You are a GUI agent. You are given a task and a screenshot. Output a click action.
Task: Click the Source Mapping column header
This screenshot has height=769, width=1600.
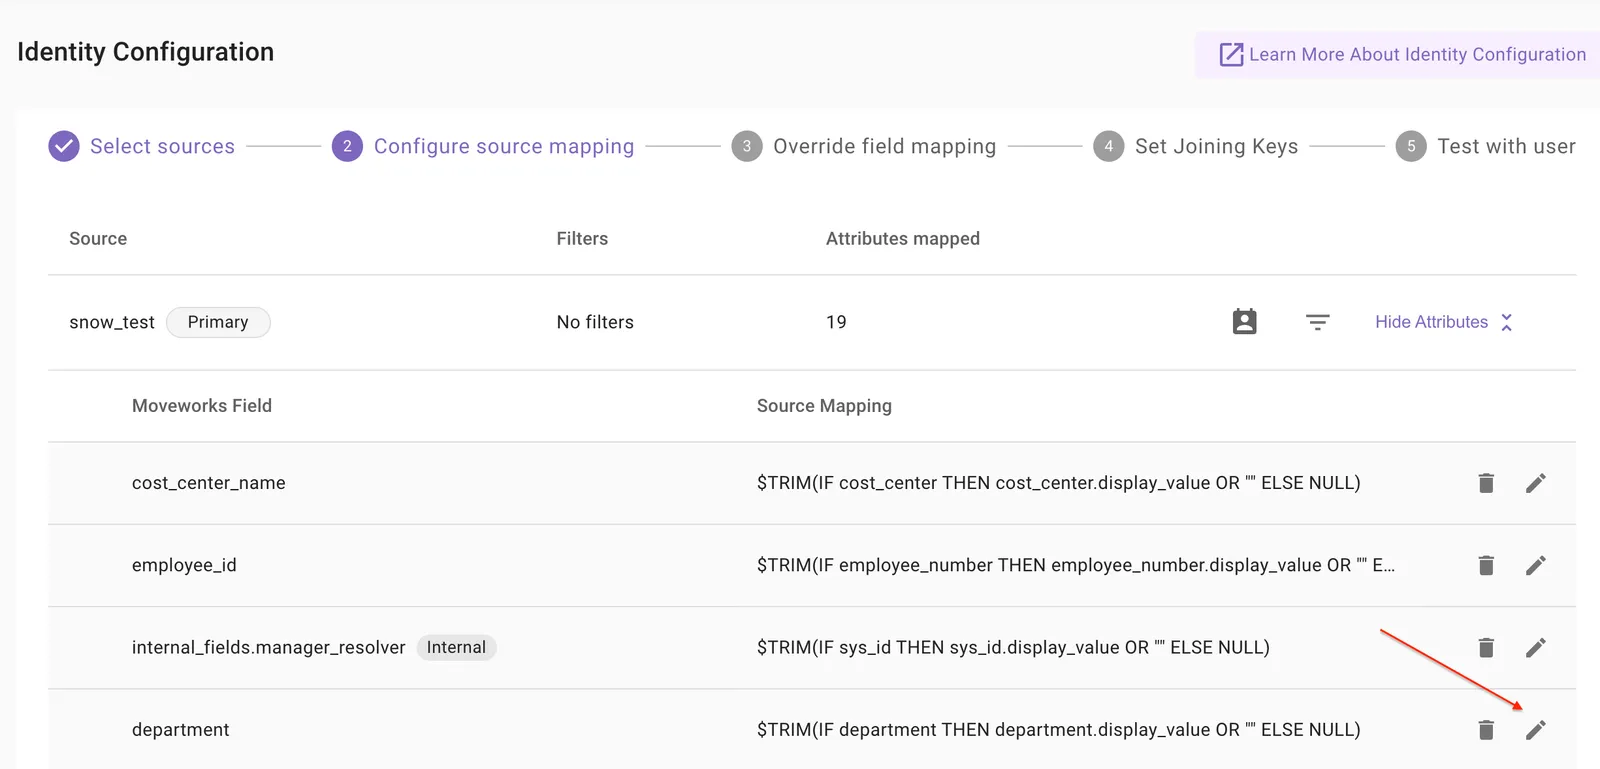click(x=824, y=406)
